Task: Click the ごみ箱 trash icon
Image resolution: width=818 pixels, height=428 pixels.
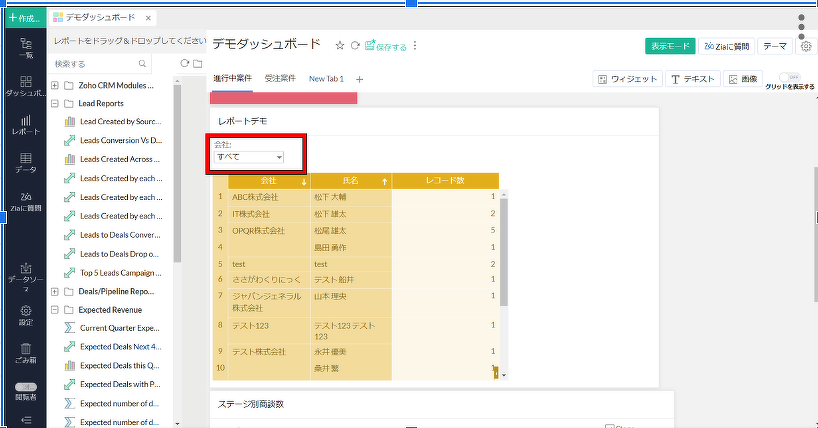Action: 25,352
